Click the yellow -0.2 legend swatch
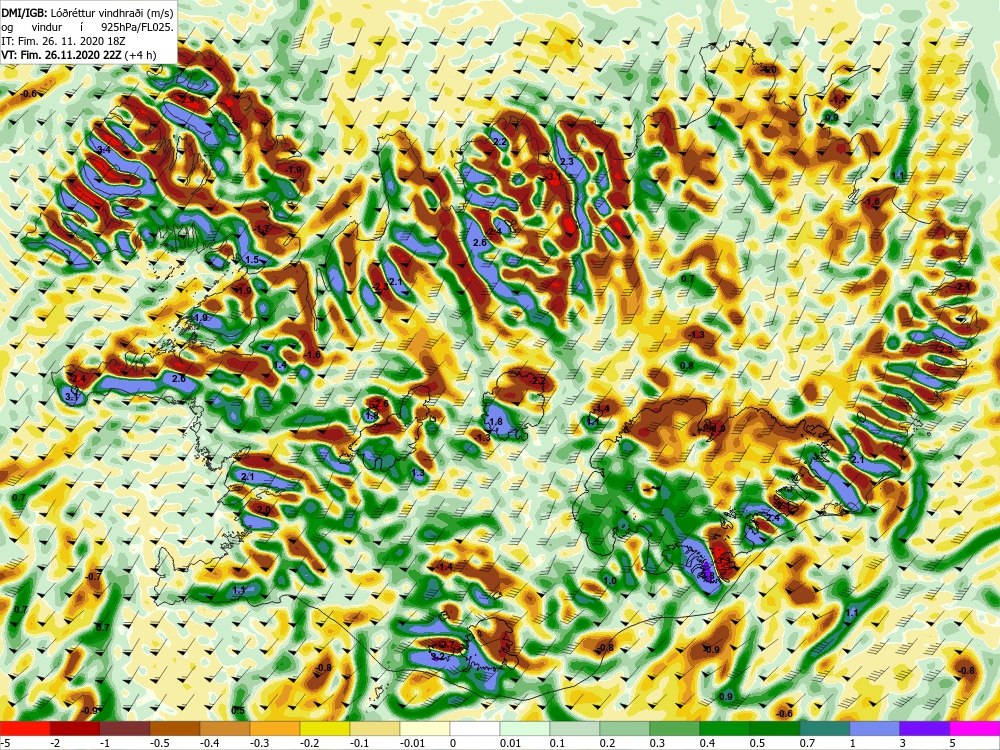This screenshot has width=1000, height=750. point(325,729)
